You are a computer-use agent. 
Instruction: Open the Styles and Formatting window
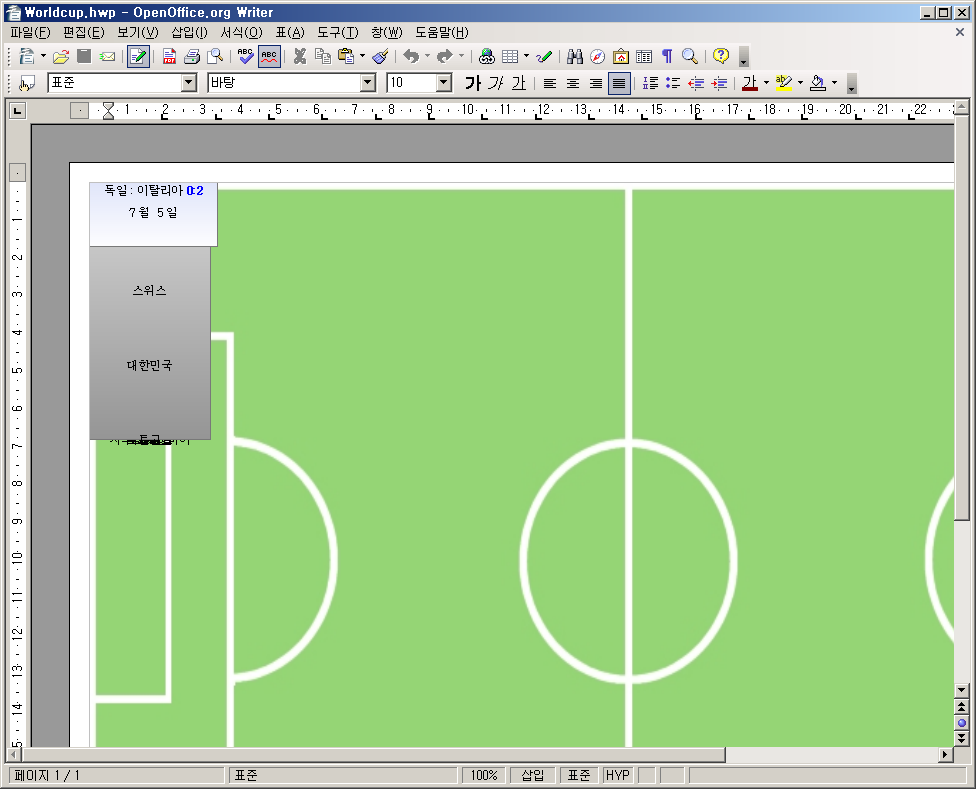click(x=27, y=83)
